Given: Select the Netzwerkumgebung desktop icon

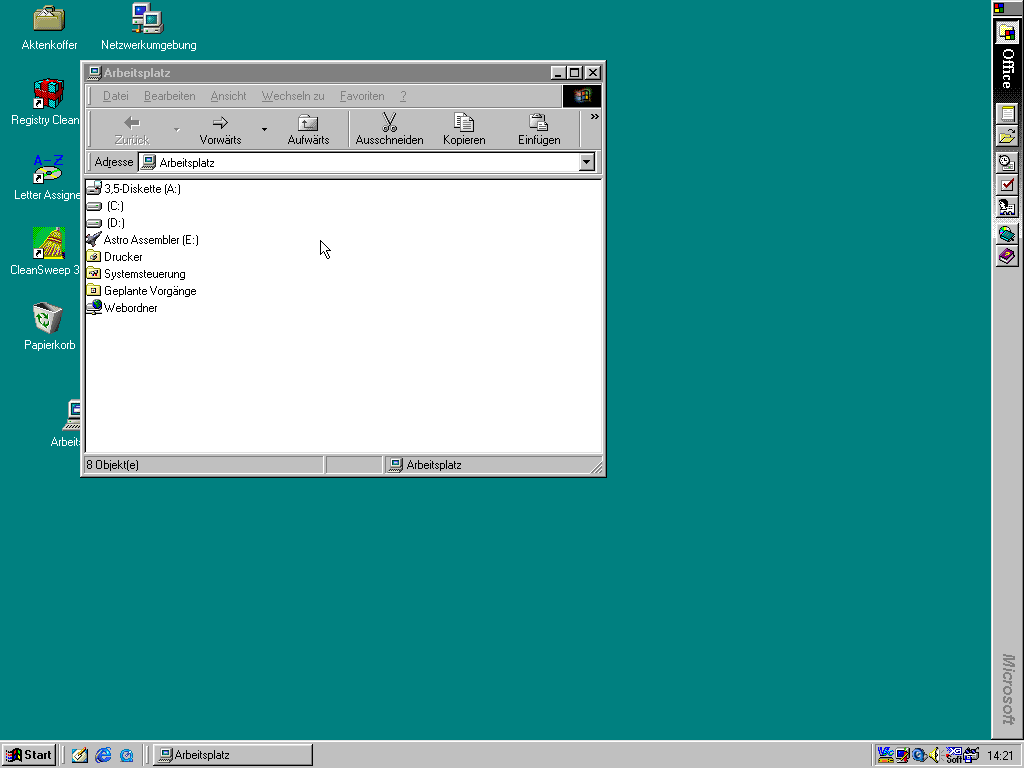Looking at the screenshot, I should [148, 18].
